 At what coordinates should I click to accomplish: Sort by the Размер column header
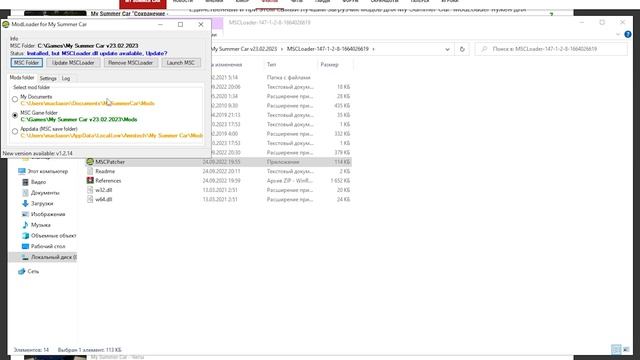(x=329, y=64)
